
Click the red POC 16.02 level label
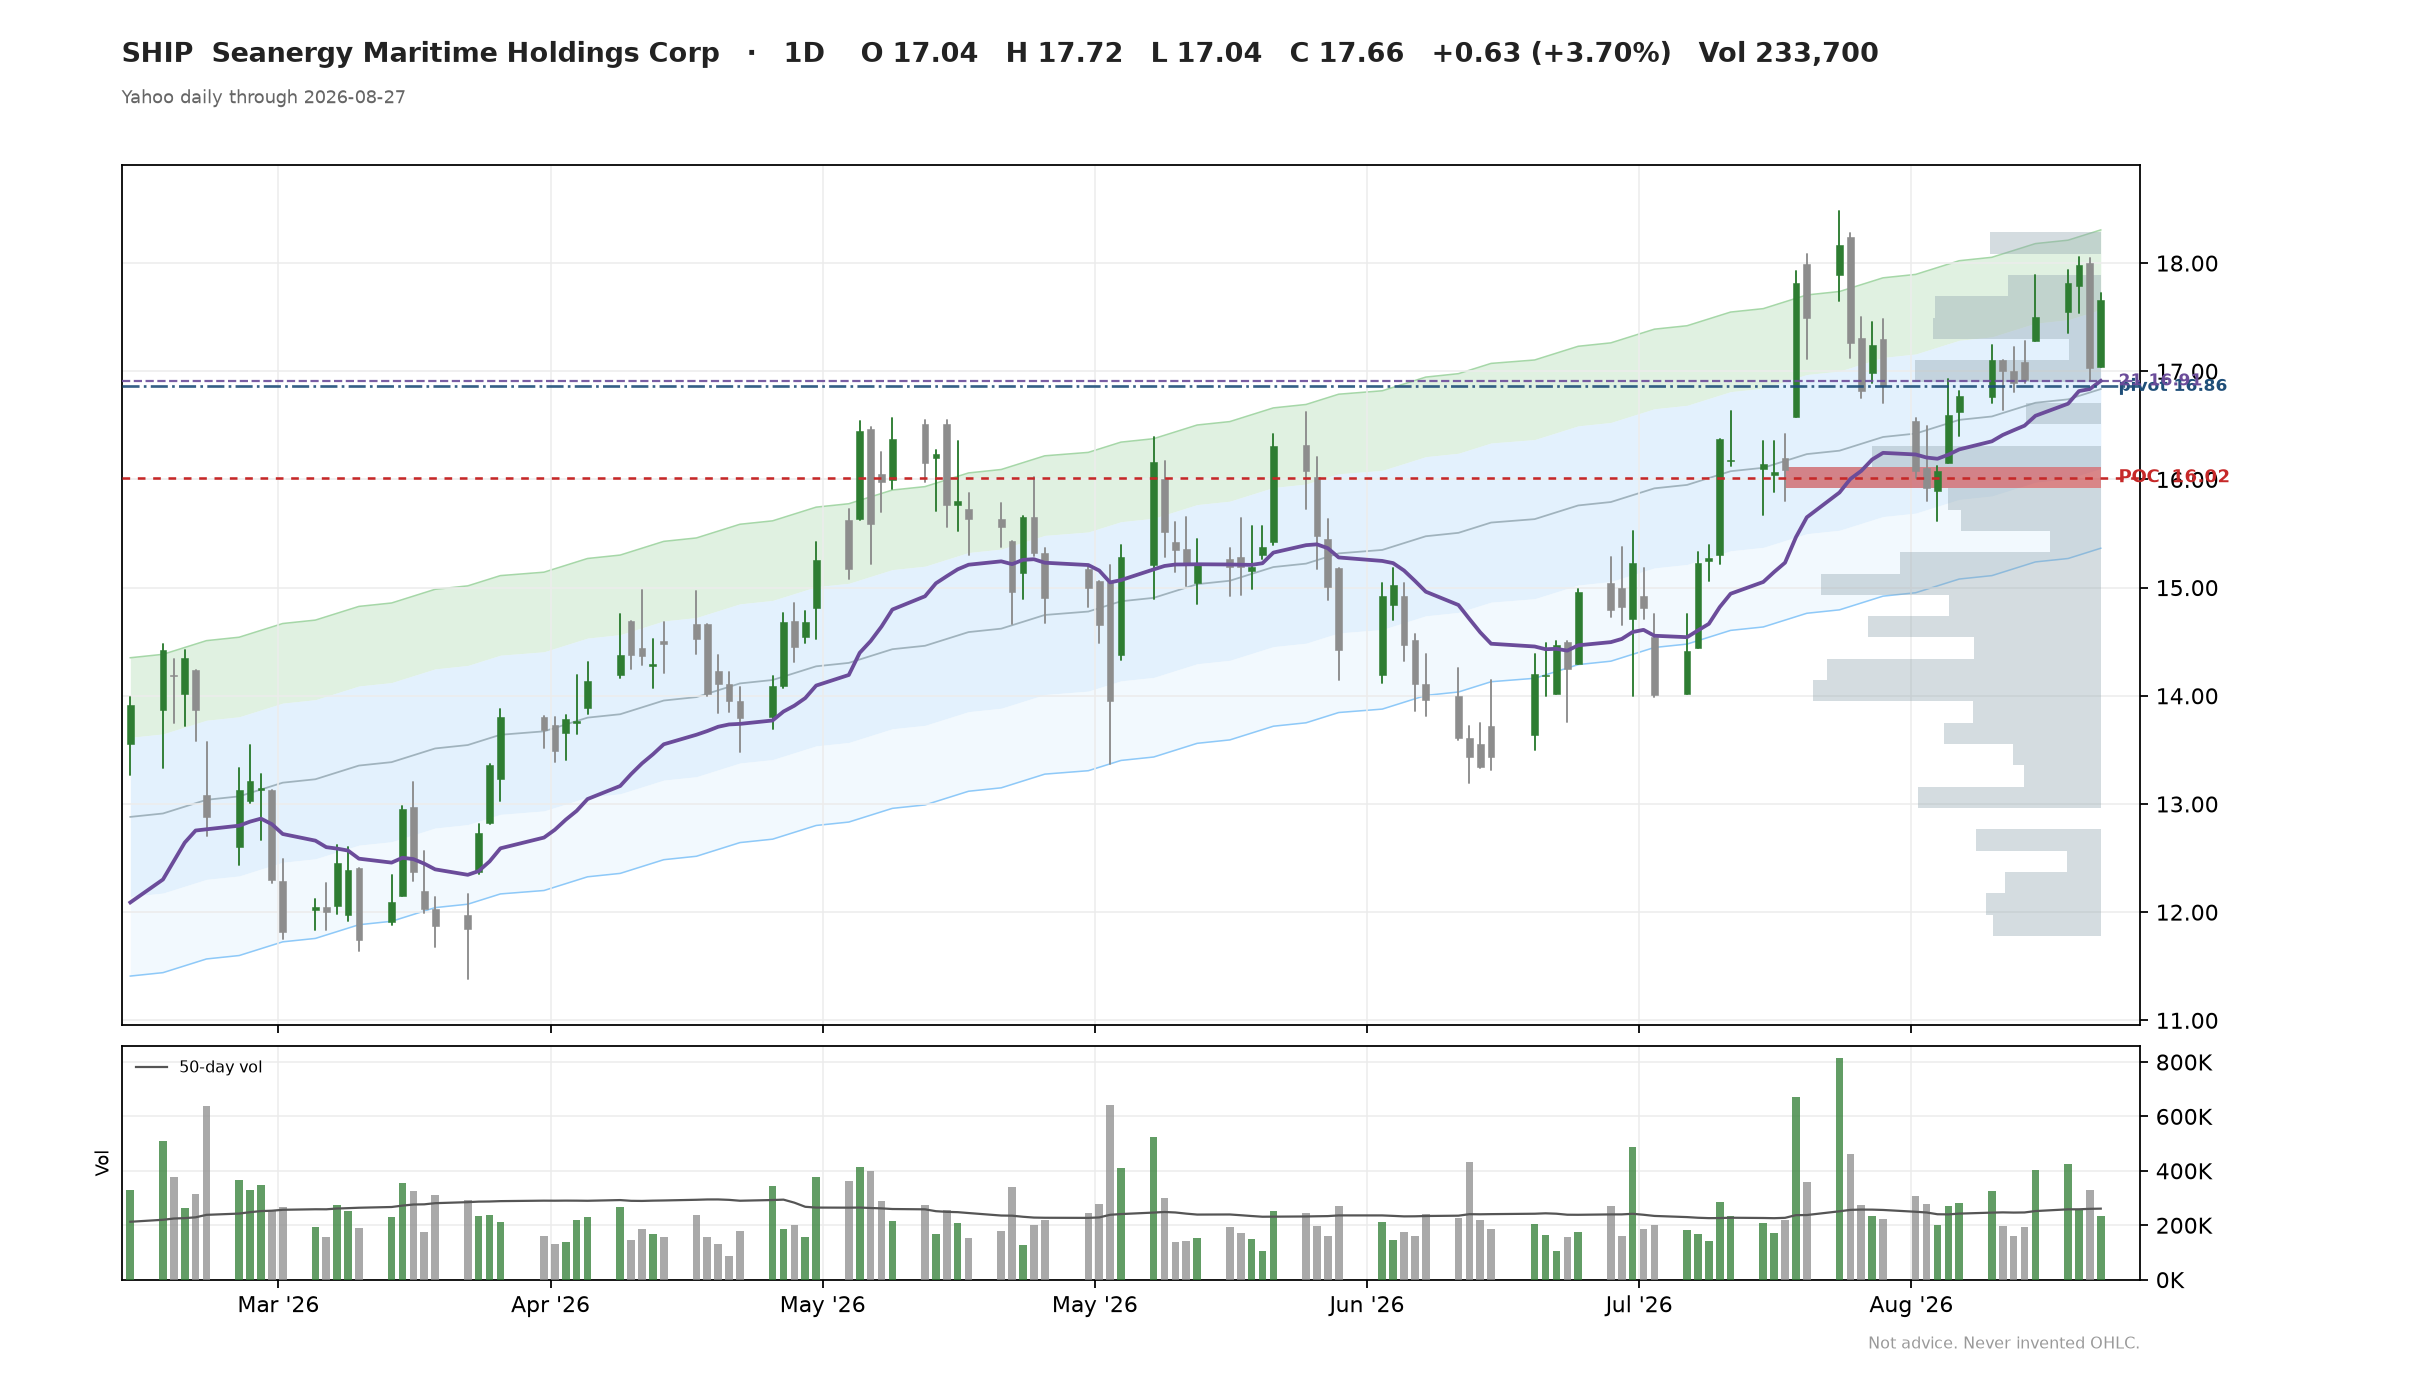[x=2173, y=477]
